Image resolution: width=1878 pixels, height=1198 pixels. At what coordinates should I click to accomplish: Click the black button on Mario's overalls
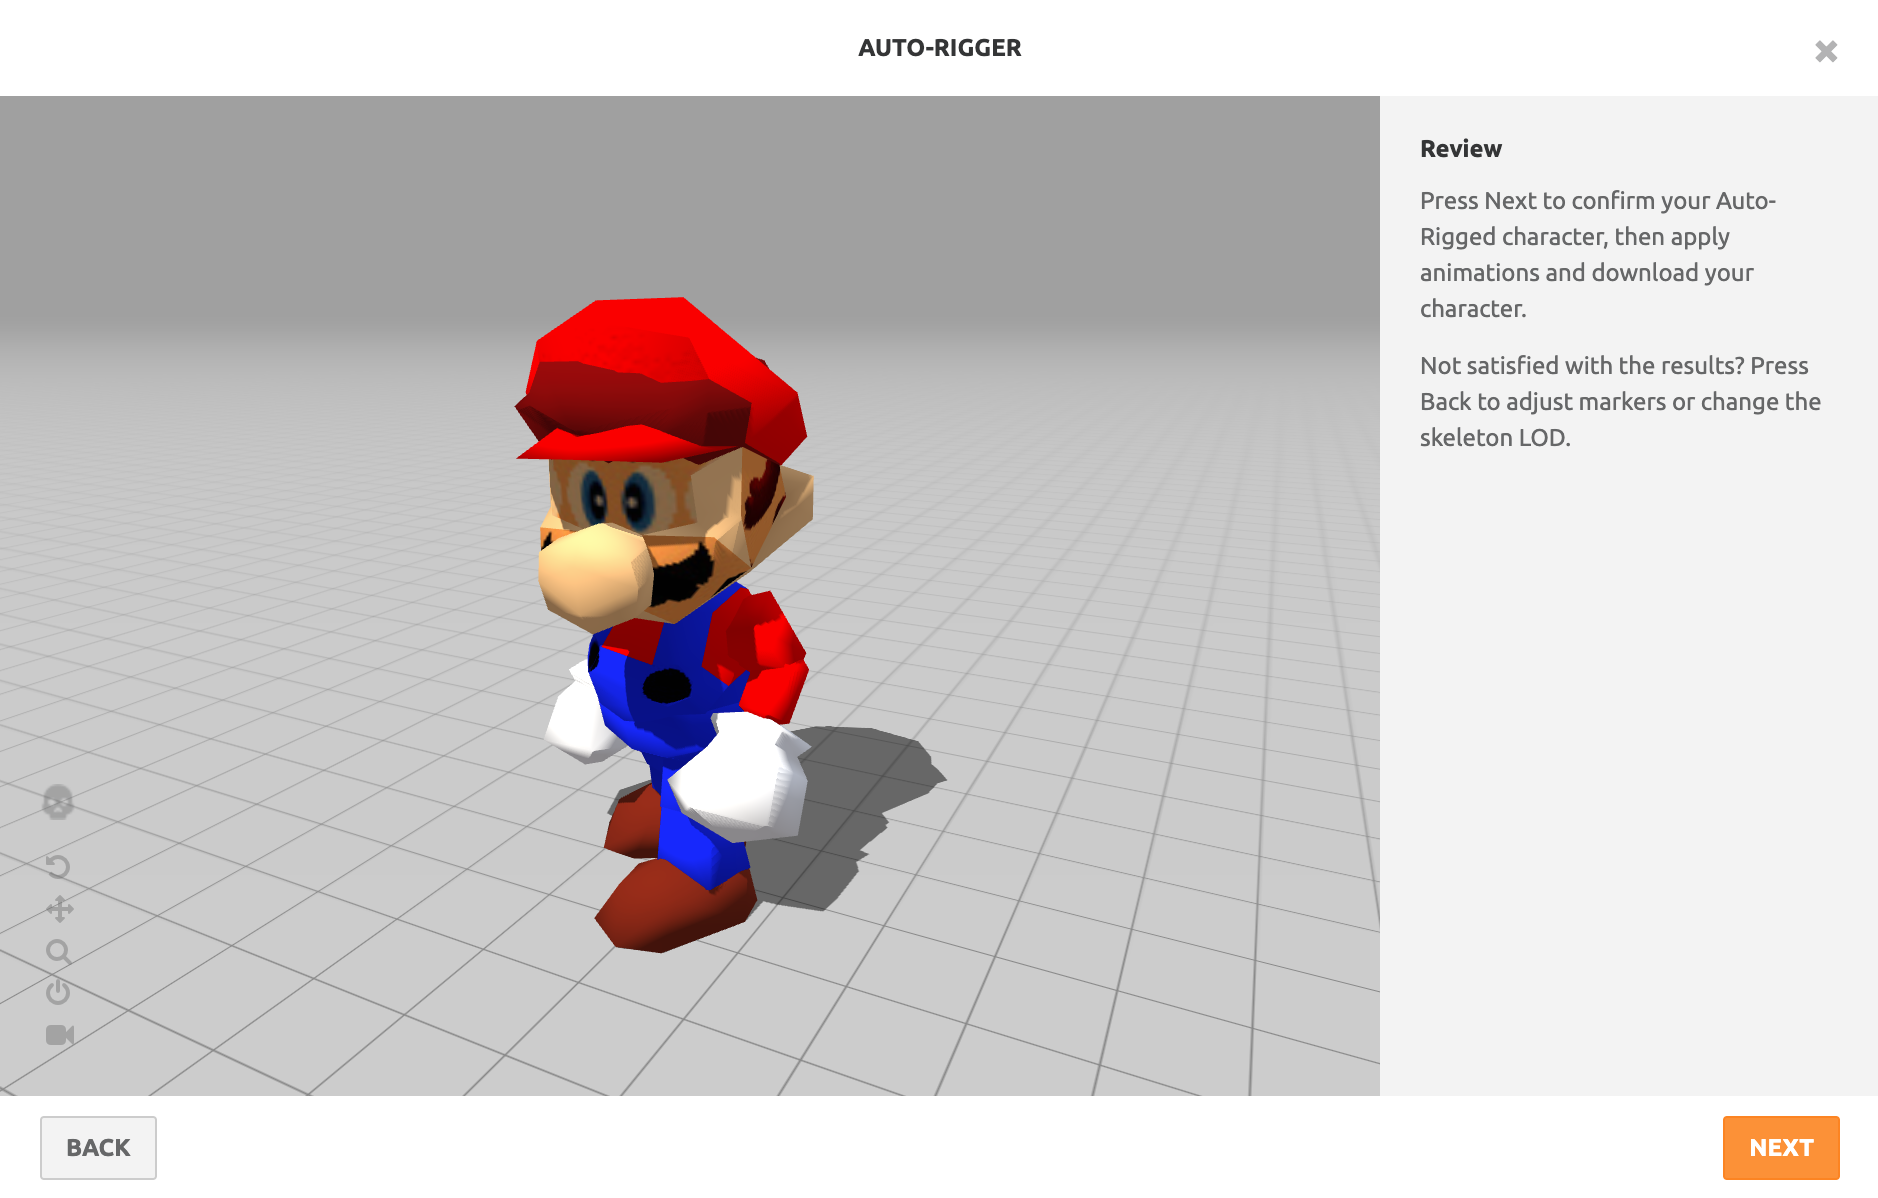pos(666,686)
